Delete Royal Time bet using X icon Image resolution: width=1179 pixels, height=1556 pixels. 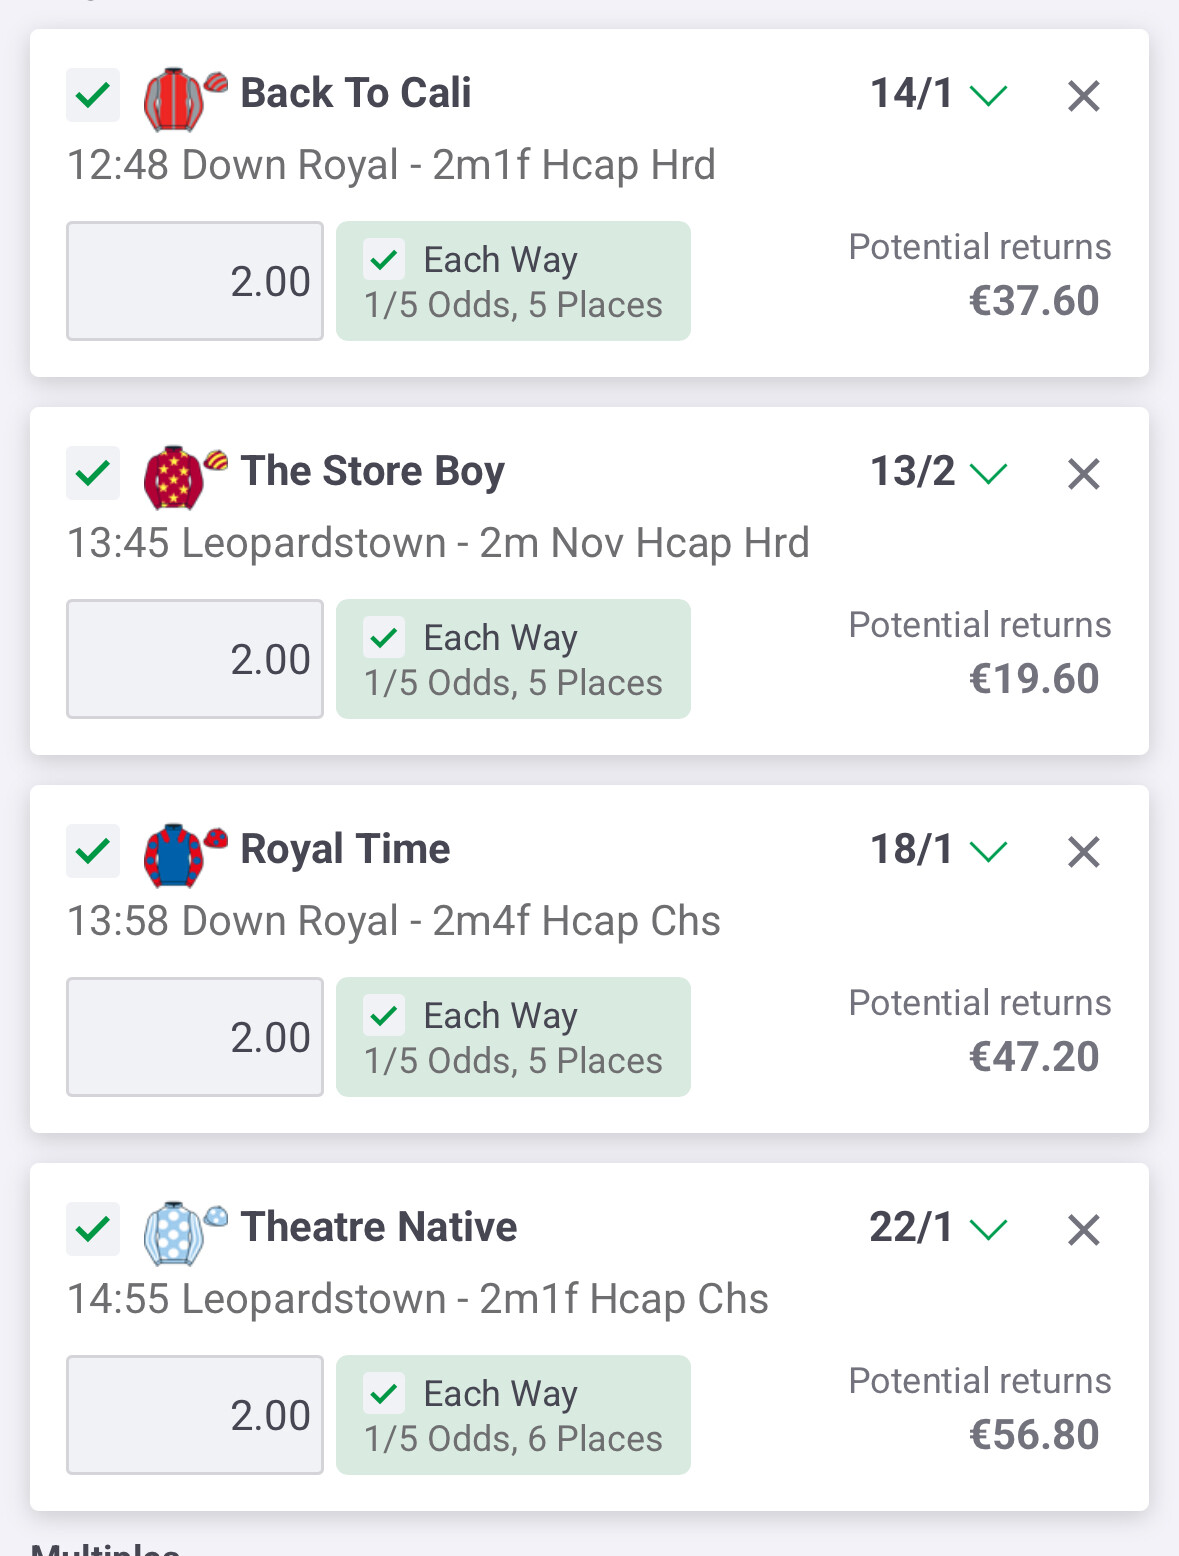(x=1084, y=852)
